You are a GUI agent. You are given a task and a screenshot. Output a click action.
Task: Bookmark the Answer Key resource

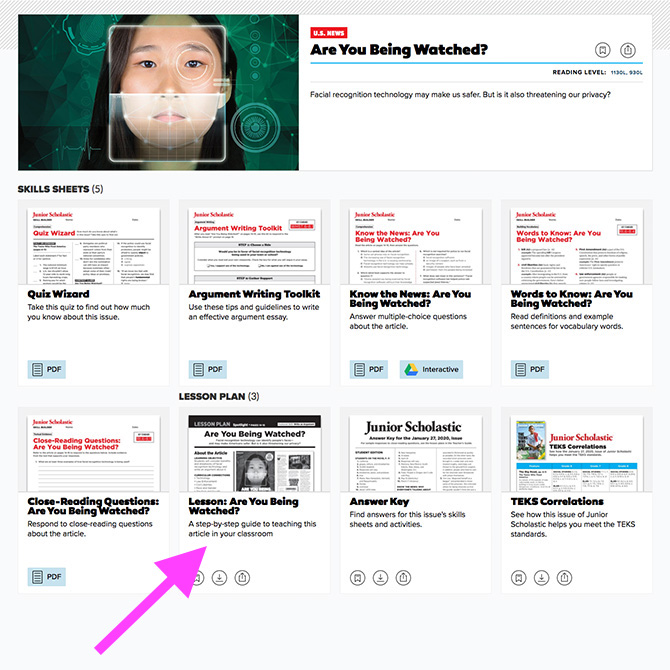coord(358,578)
